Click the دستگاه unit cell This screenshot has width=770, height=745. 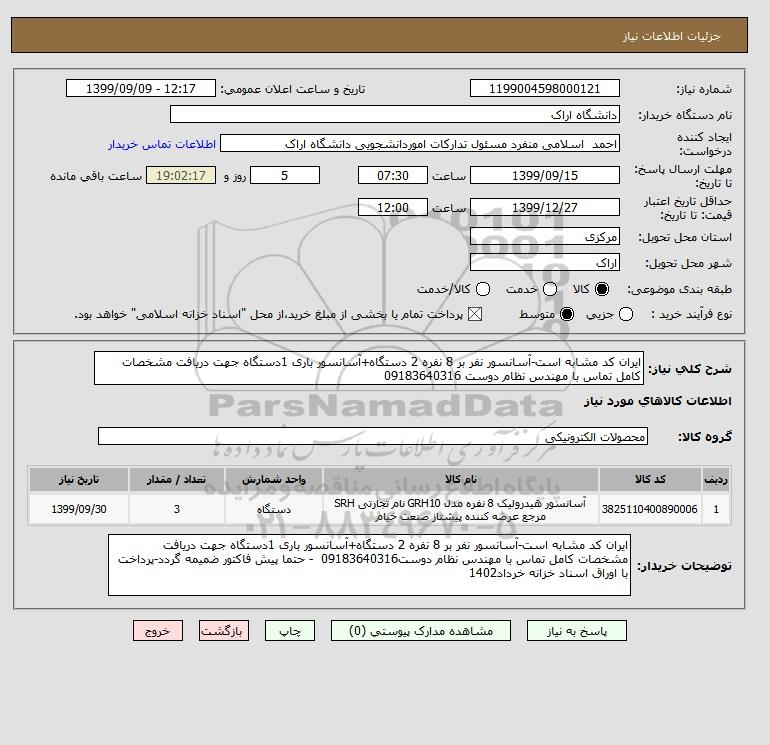coord(274,509)
